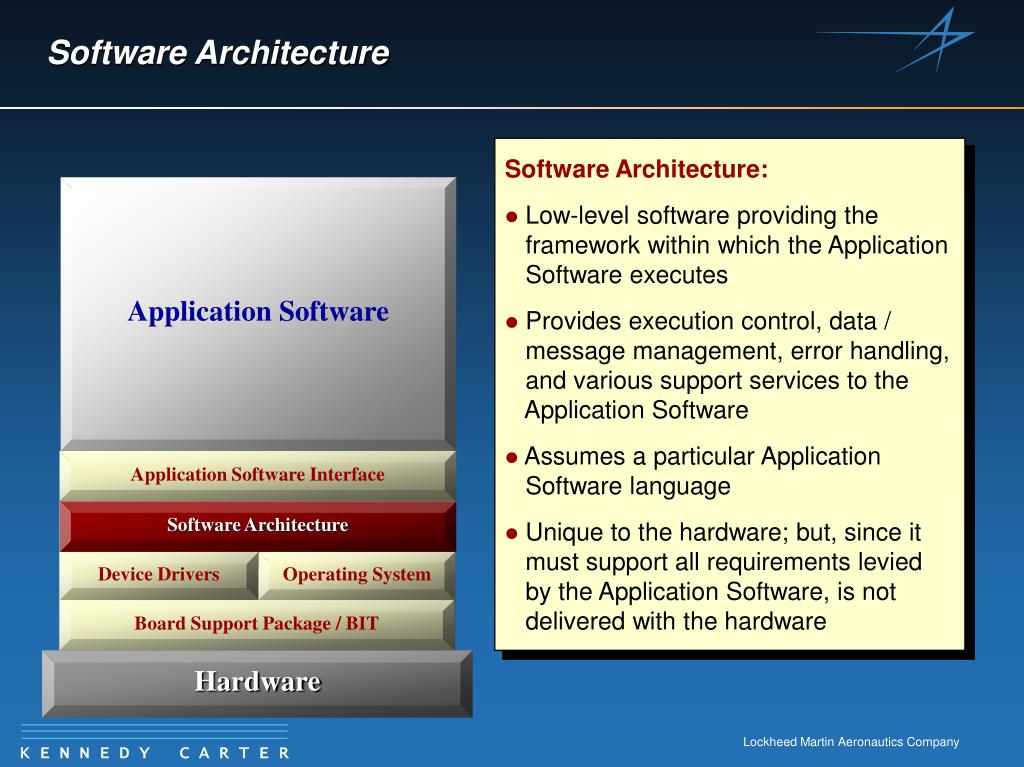This screenshot has height=767, width=1024.
Task: Click the Kennedy Carter logo text
Action: pyautogui.click(x=155, y=753)
